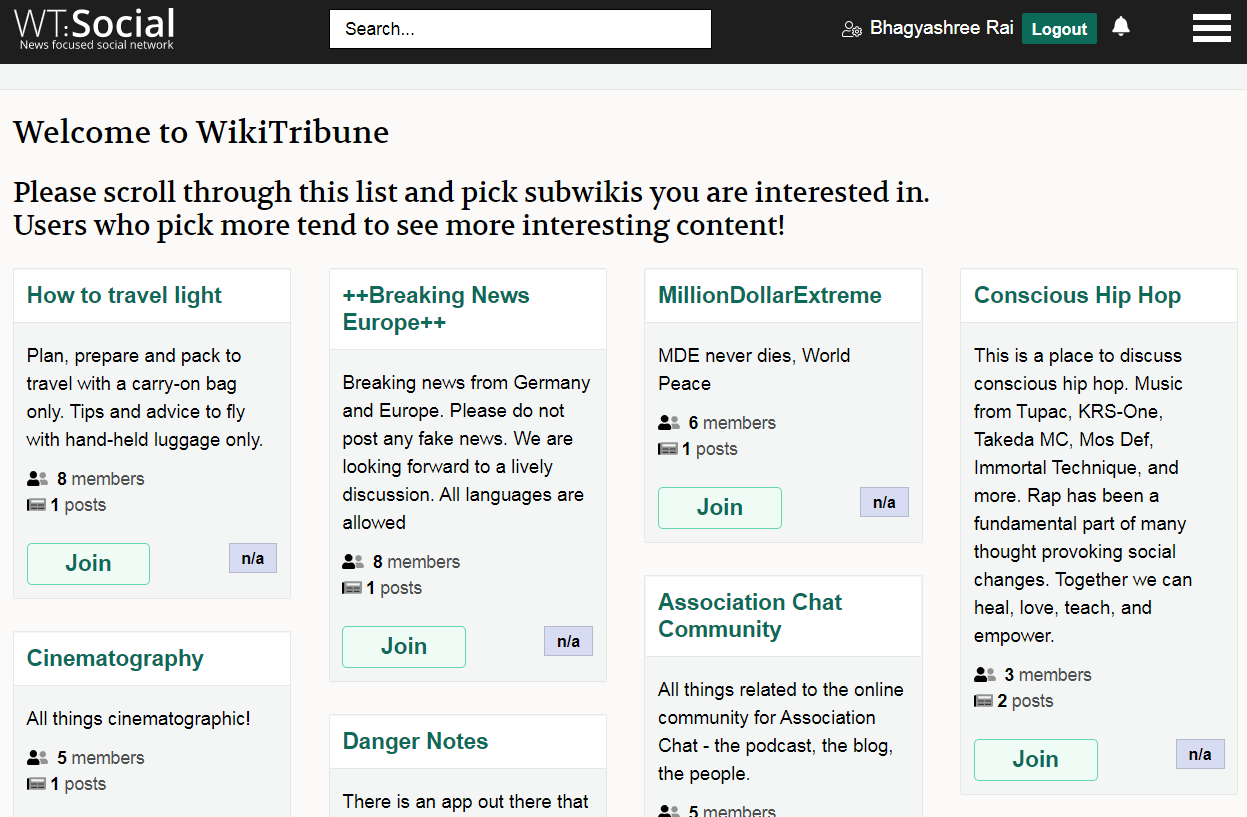Click posts icon in Breaking News Europe card
Viewport: 1247px width, 817px height.
coord(352,588)
